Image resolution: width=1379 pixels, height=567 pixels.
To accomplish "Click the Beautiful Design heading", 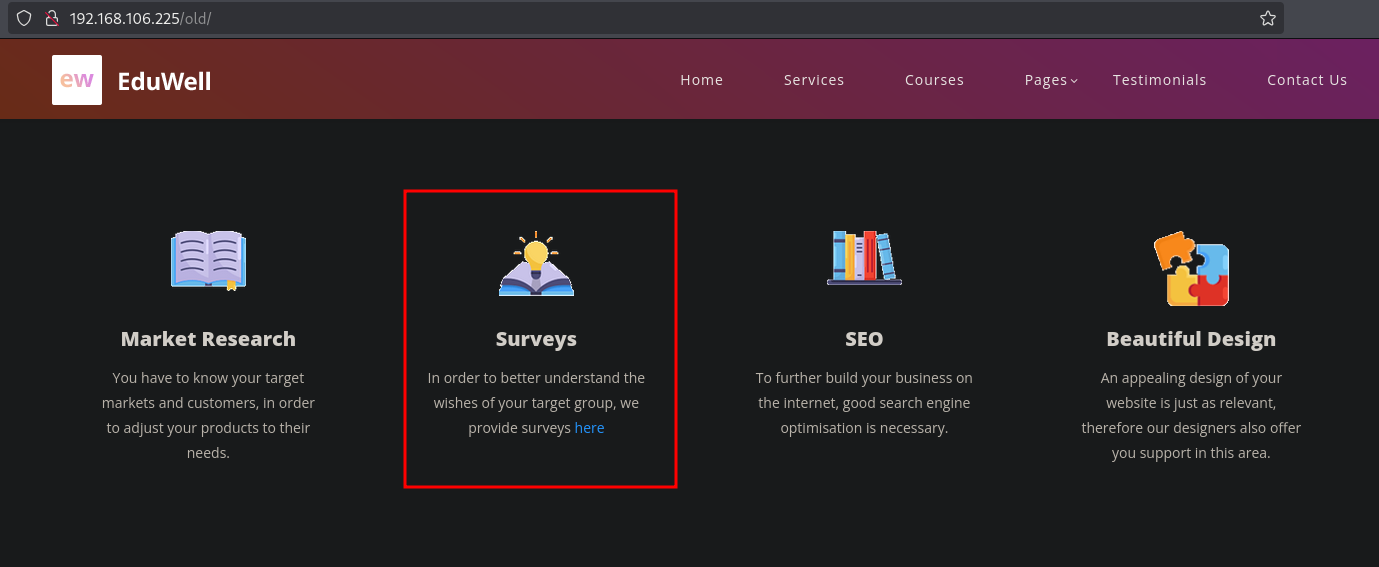I will click(x=1191, y=339).
